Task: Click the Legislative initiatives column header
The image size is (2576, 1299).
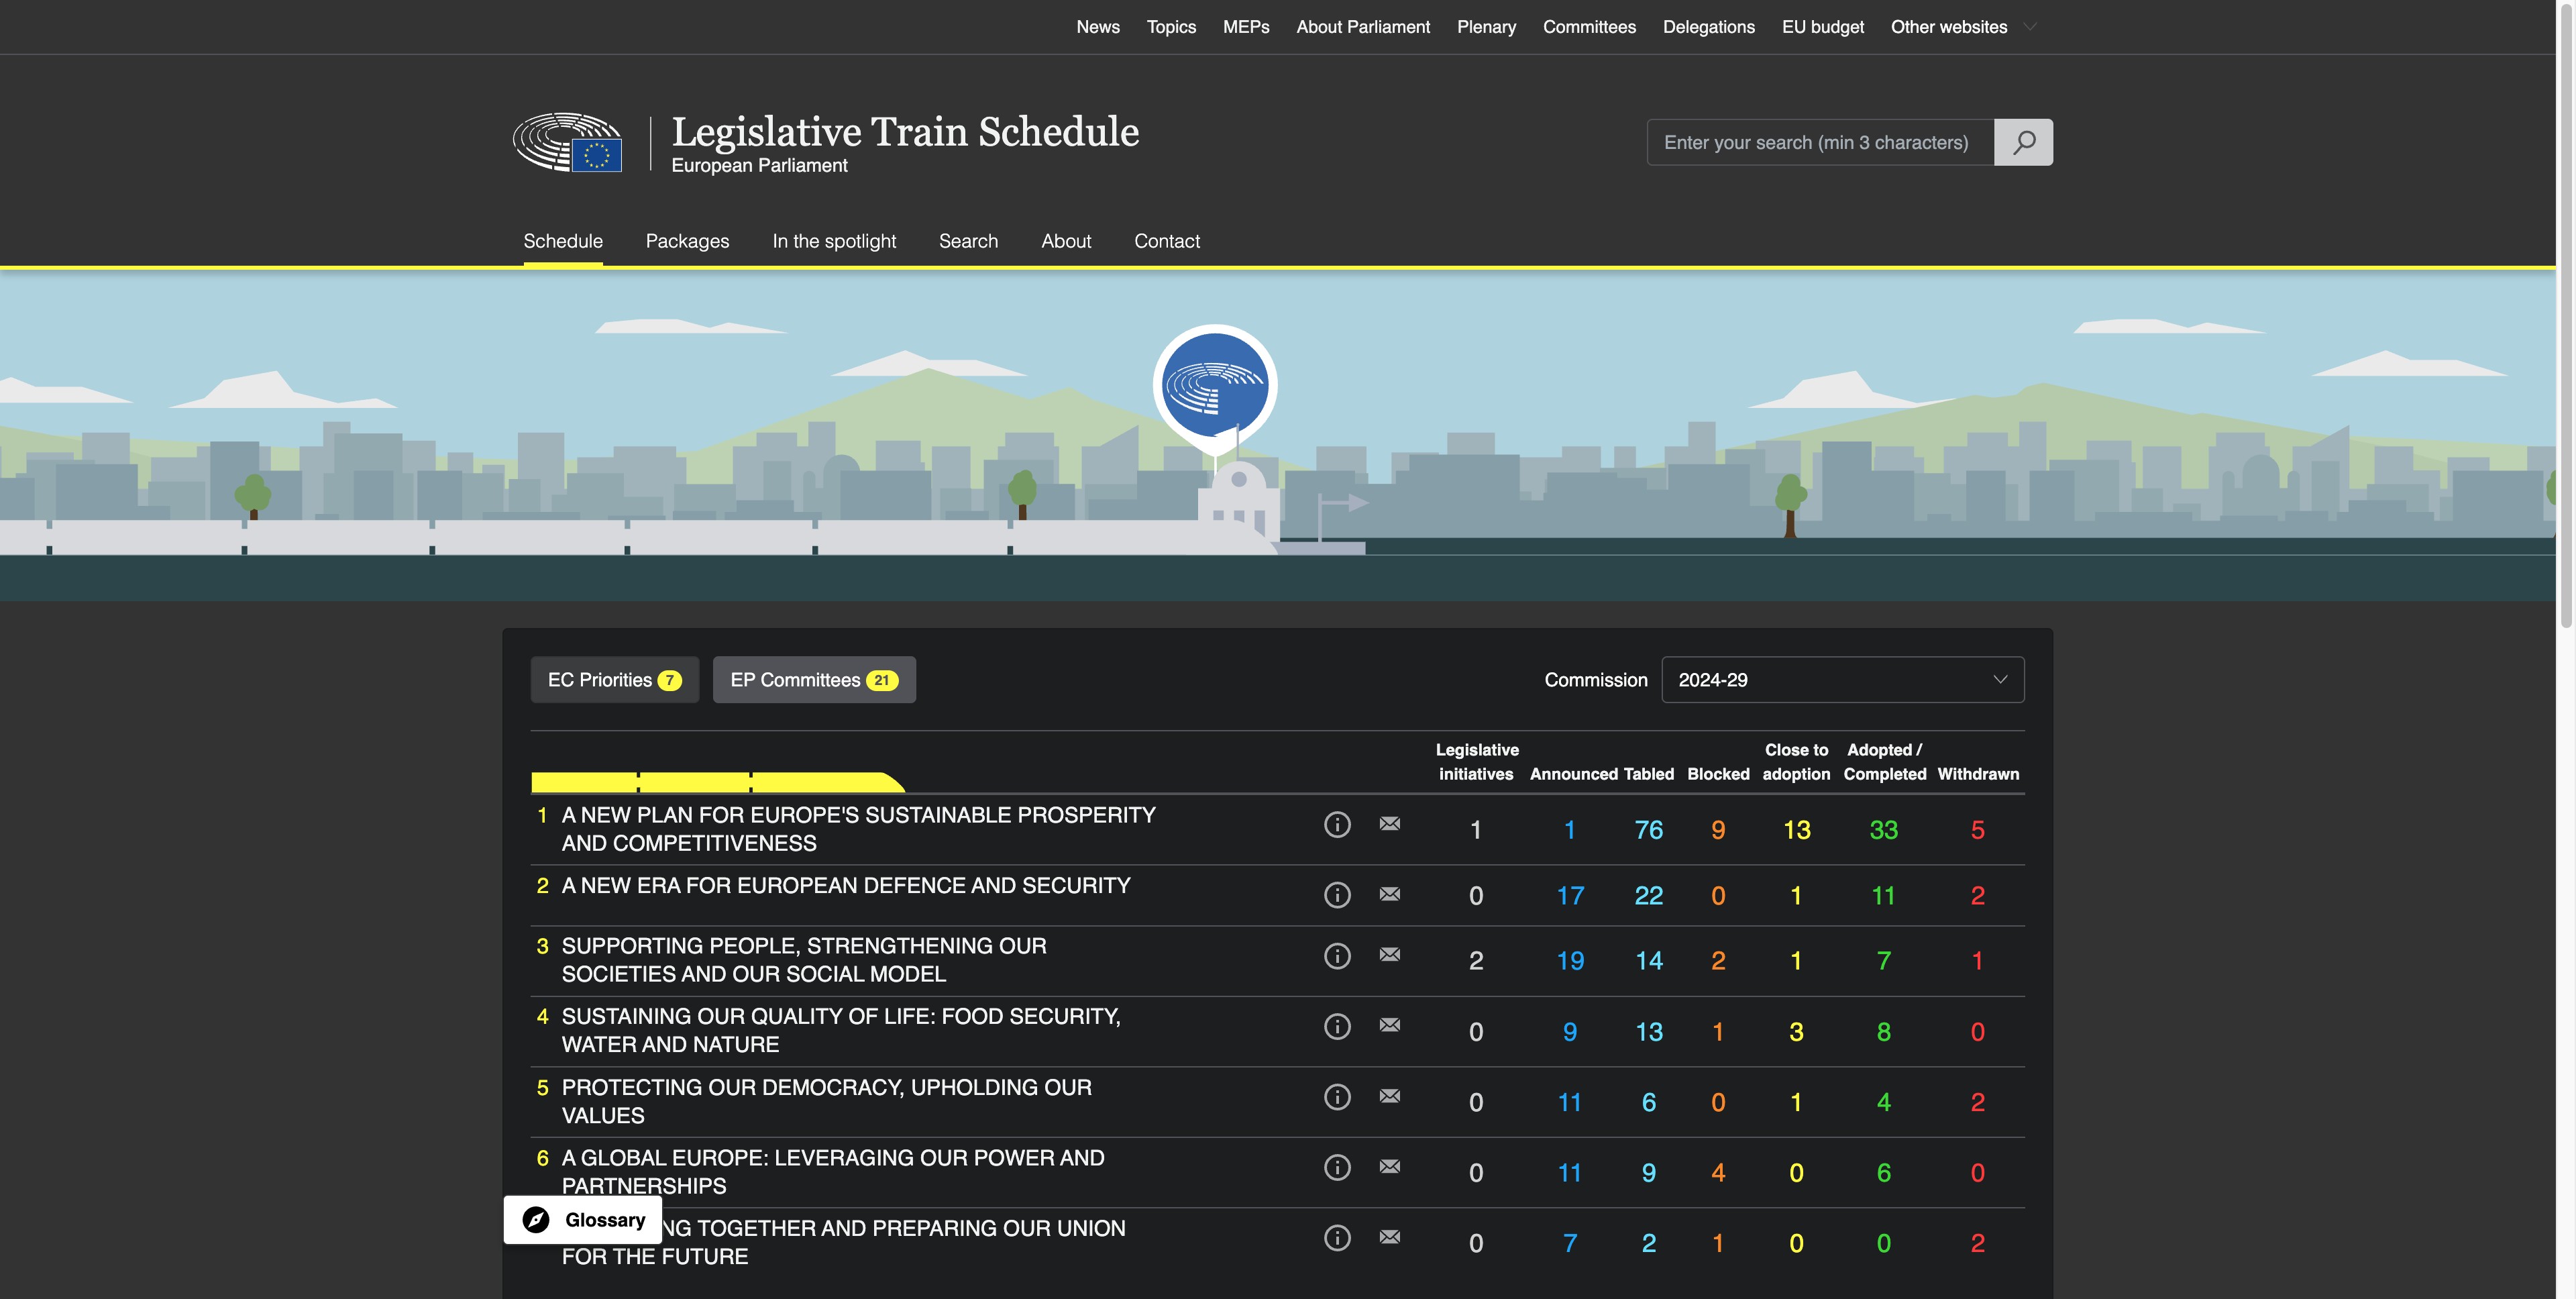Action: tap(1476, 761)
